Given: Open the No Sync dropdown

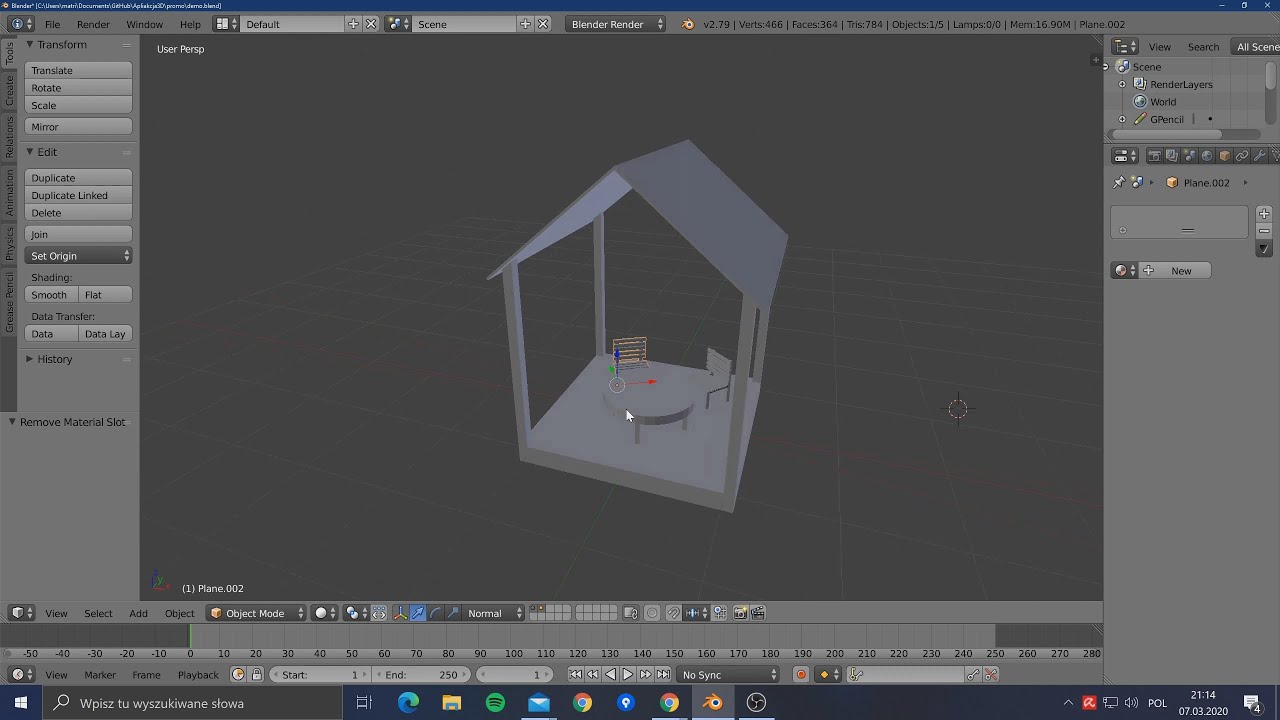Looking at the screenshot, I should point(729,675).
